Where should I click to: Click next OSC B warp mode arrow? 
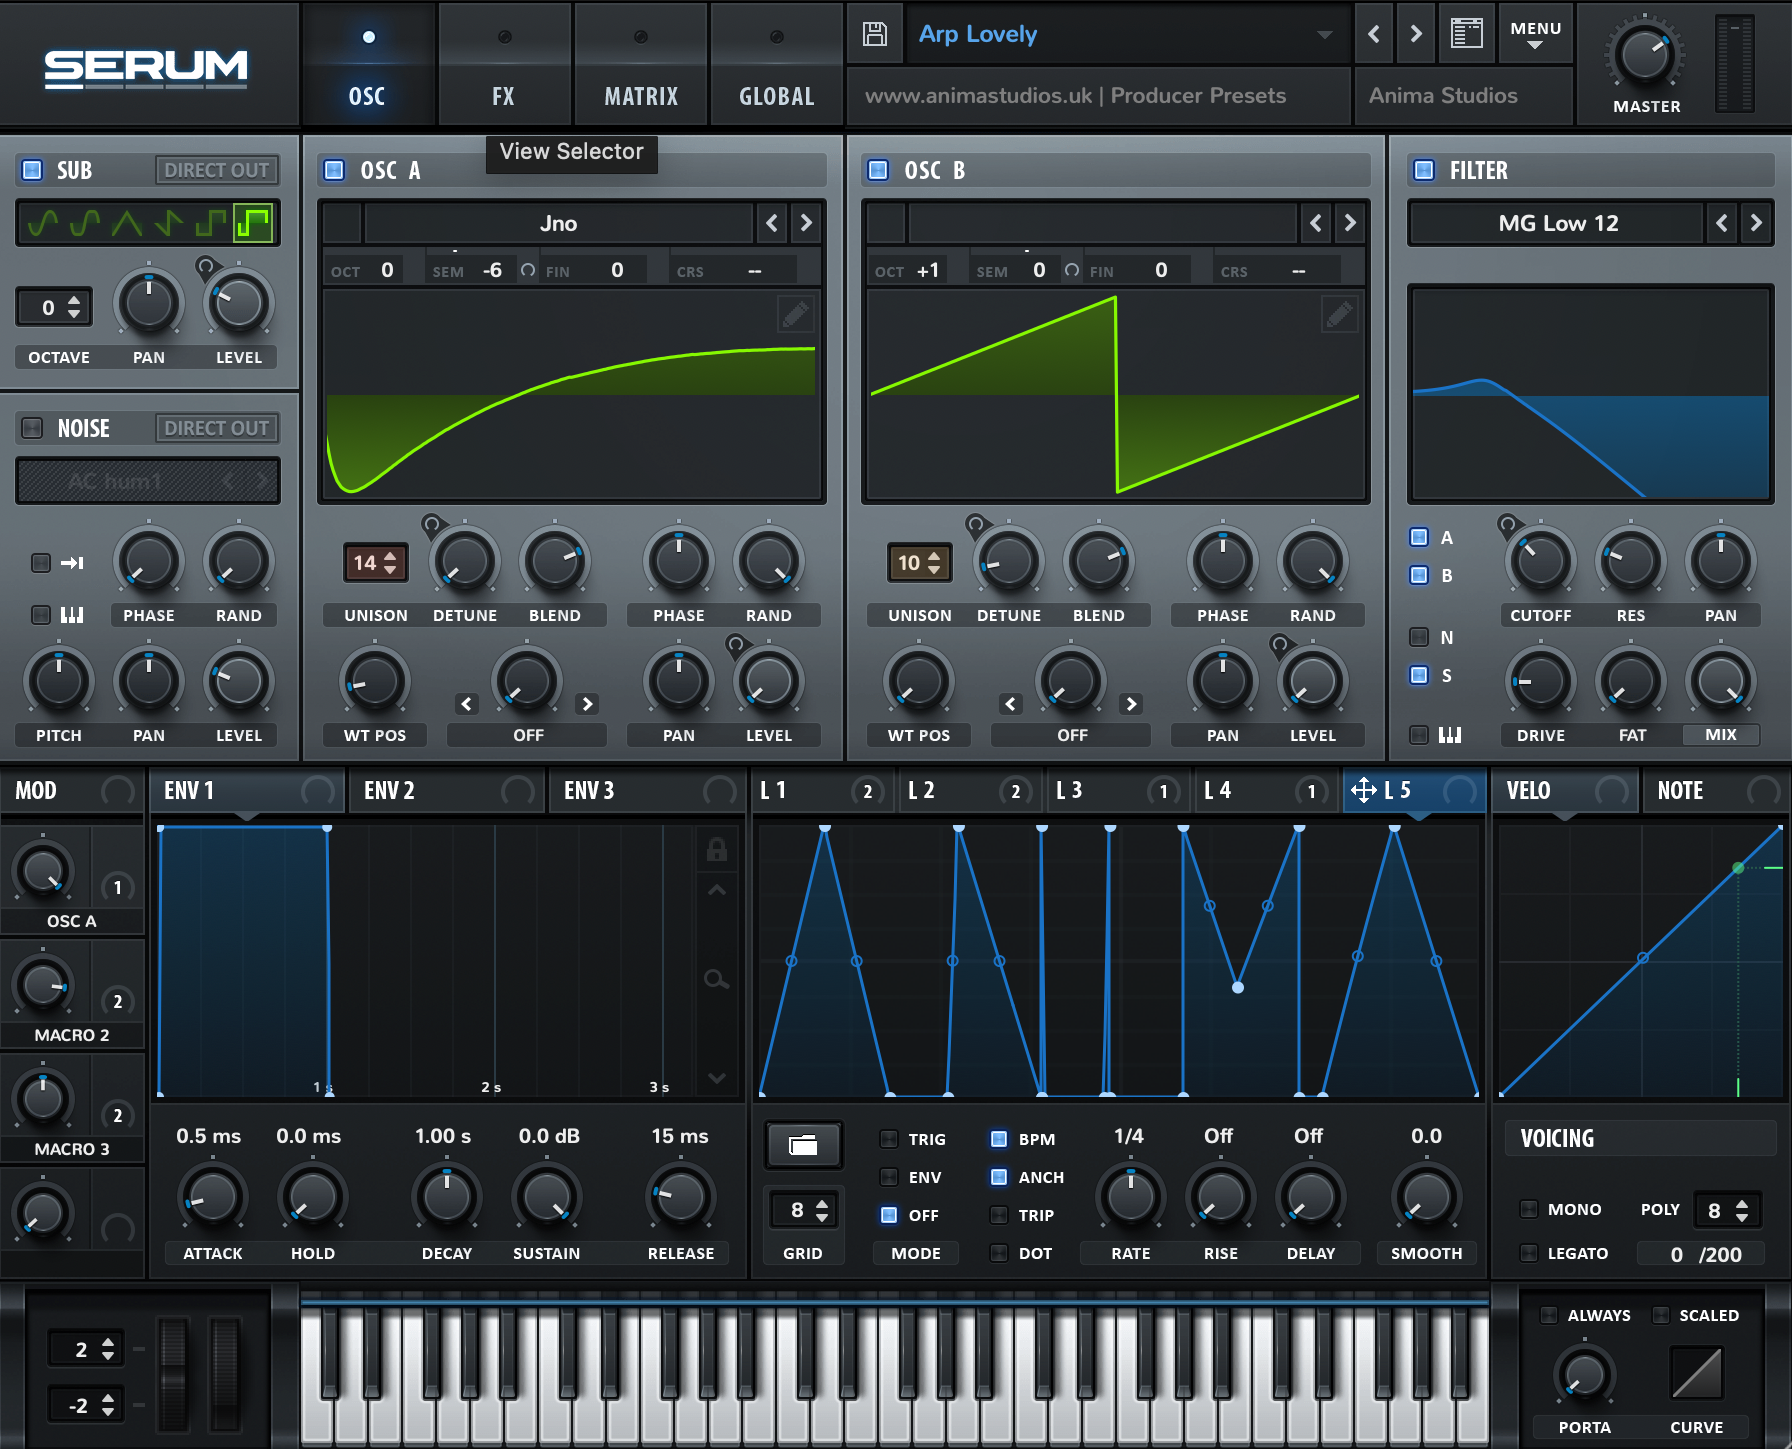point(1131,704)
